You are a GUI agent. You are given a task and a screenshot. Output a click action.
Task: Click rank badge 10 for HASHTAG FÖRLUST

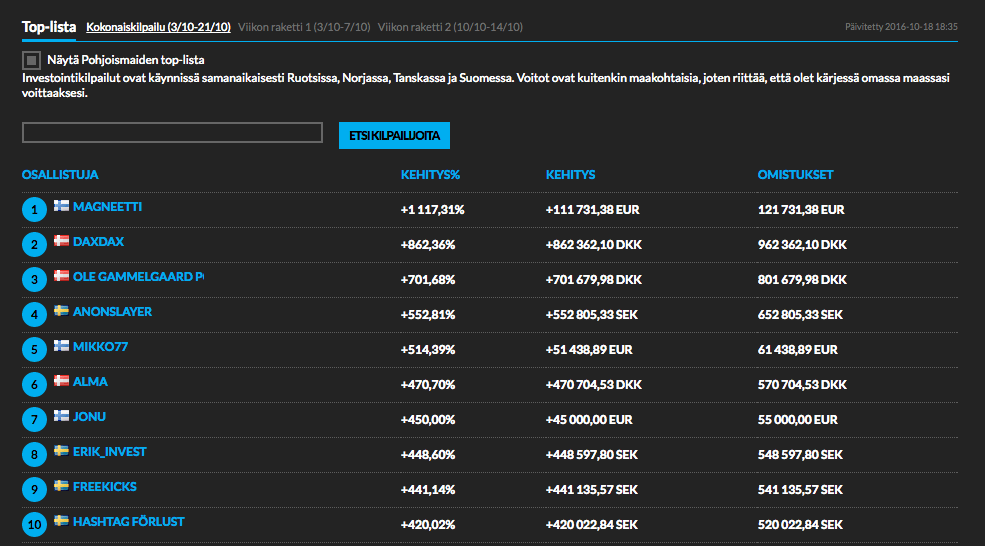tap(35, 525)
